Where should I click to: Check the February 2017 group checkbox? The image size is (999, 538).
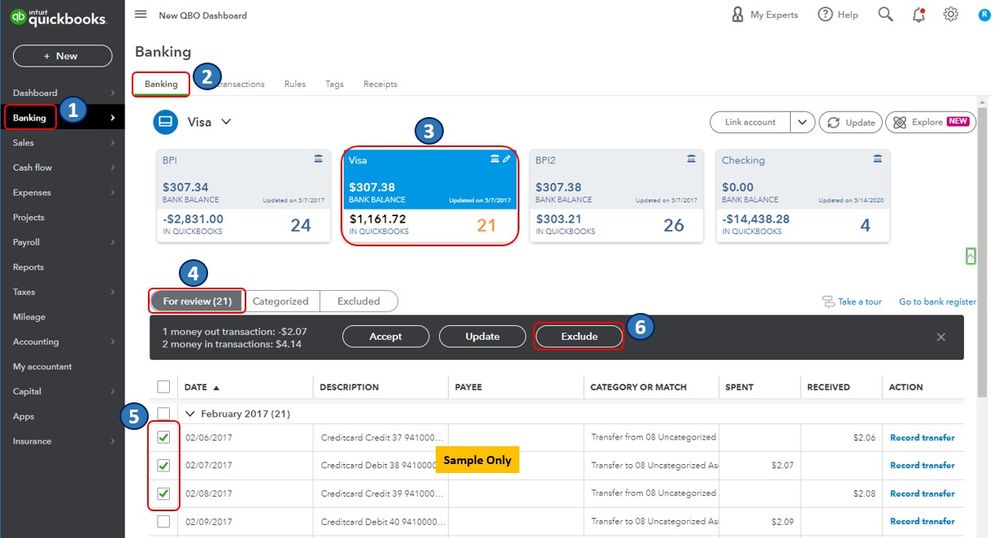[164, 414]
